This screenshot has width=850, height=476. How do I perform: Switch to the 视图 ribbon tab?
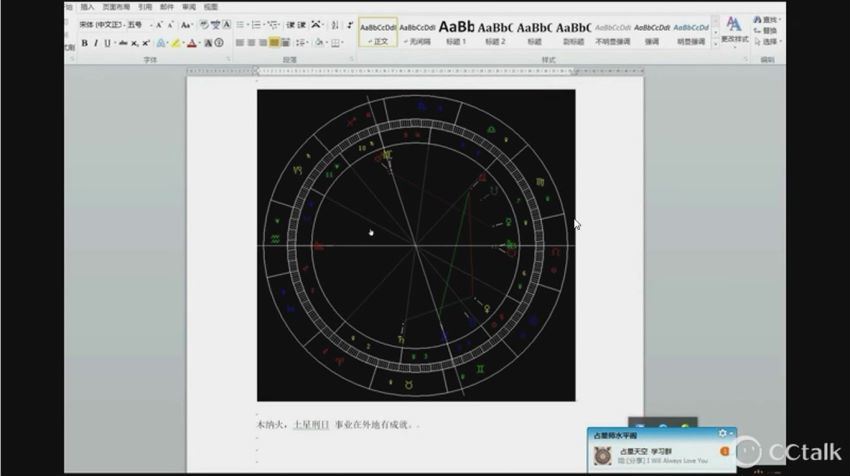coord(210,6)
